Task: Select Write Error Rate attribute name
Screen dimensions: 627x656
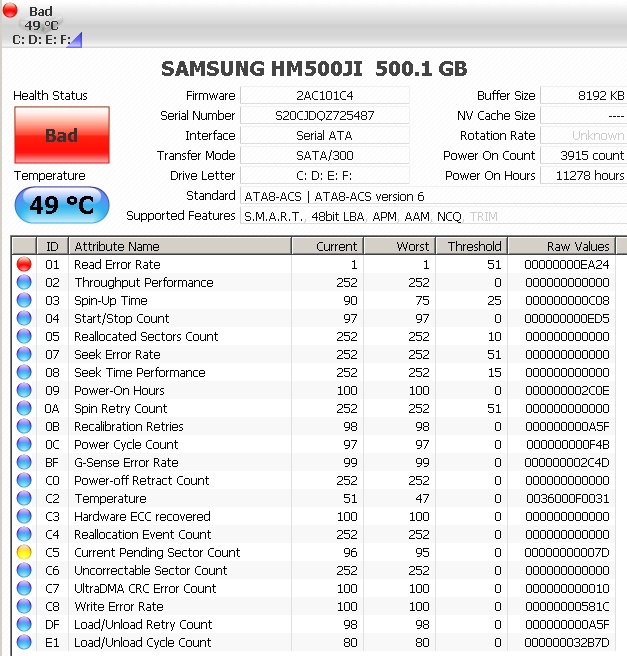Action: click(x=119, y=606)
